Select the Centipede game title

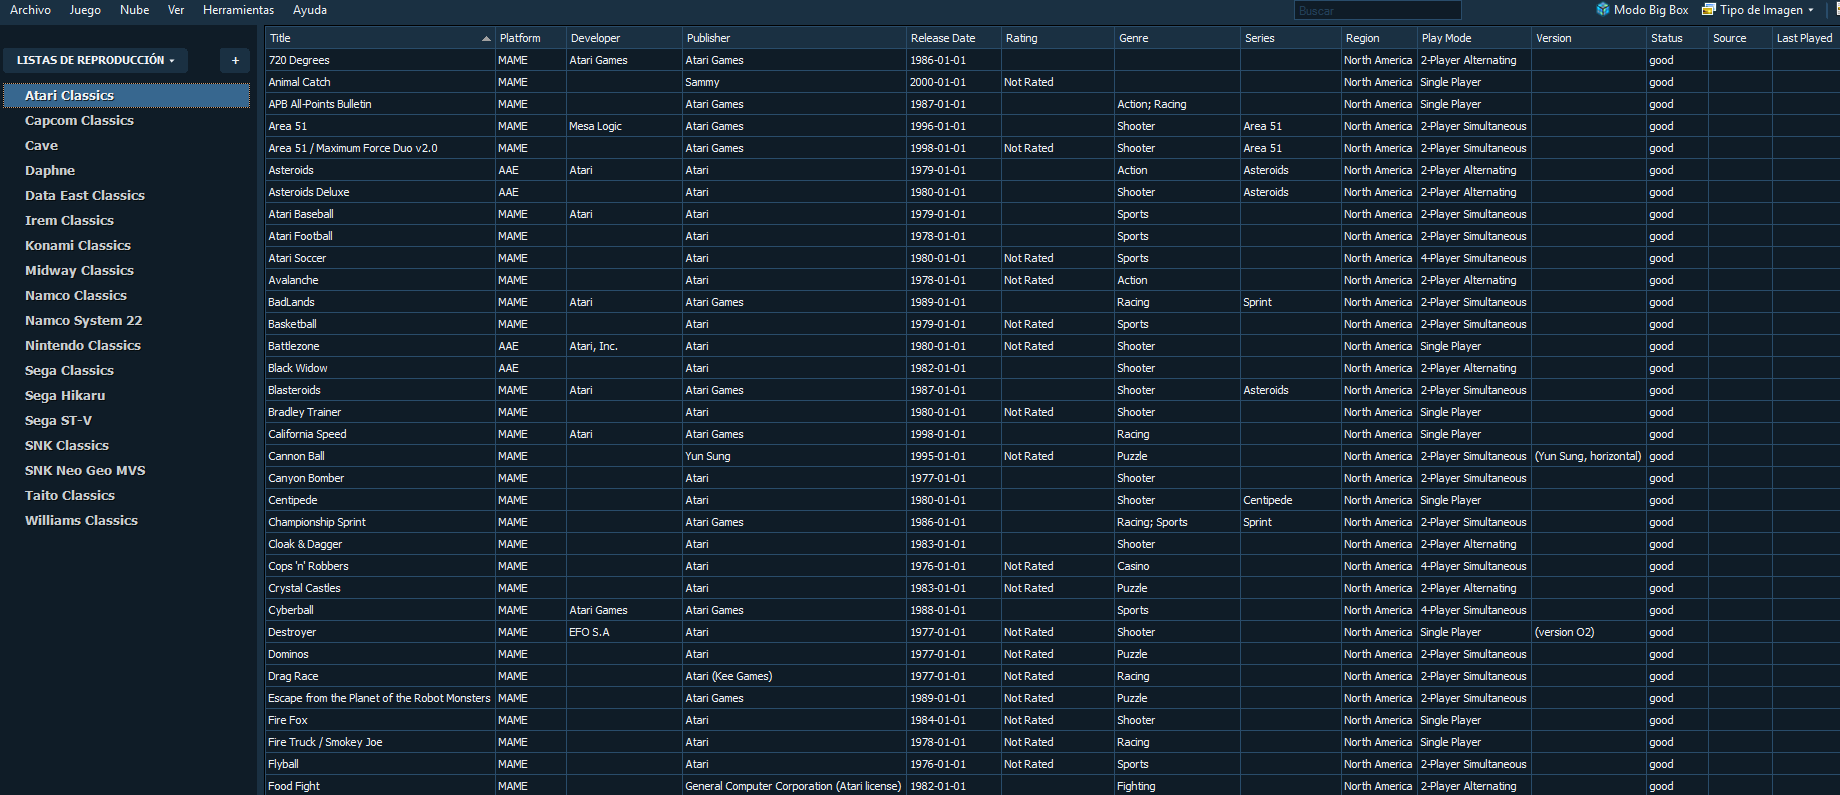click(x=292, y=500)
